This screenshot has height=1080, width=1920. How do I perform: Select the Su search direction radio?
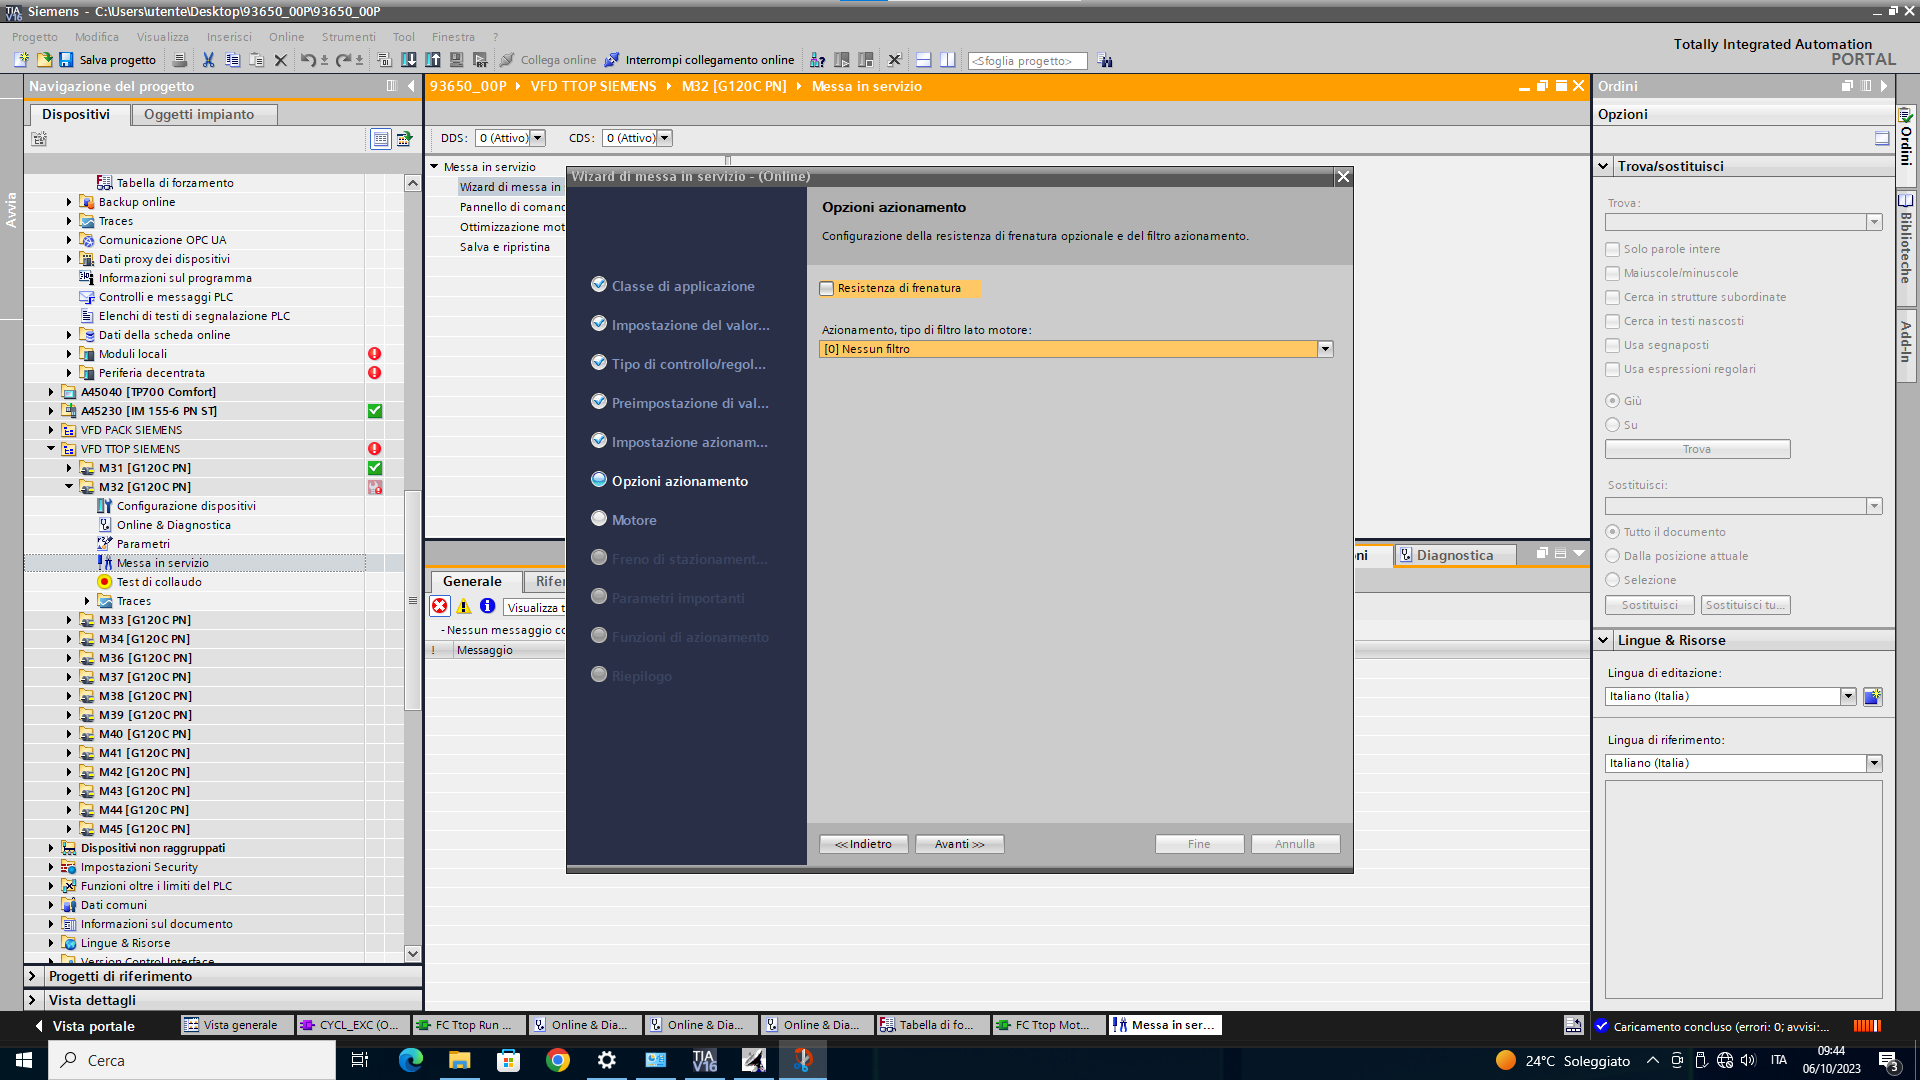[1612, 425]
